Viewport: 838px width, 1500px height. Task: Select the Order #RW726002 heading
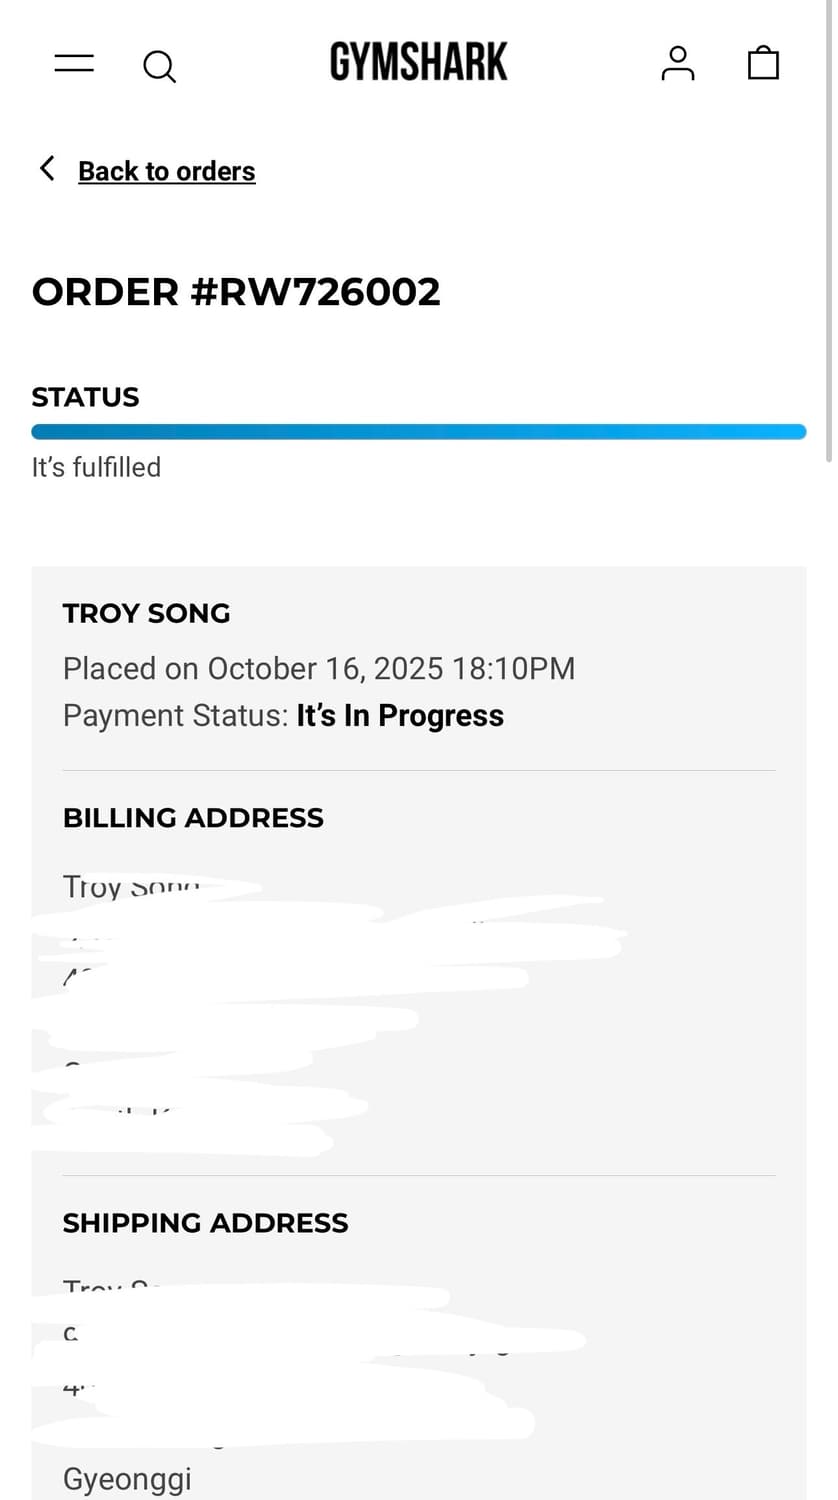[236, 292]
